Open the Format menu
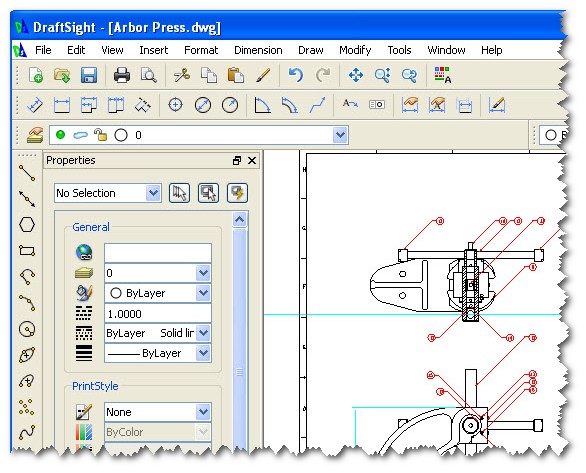This screenshot has width=586, height=473. [x=201, y=50]
